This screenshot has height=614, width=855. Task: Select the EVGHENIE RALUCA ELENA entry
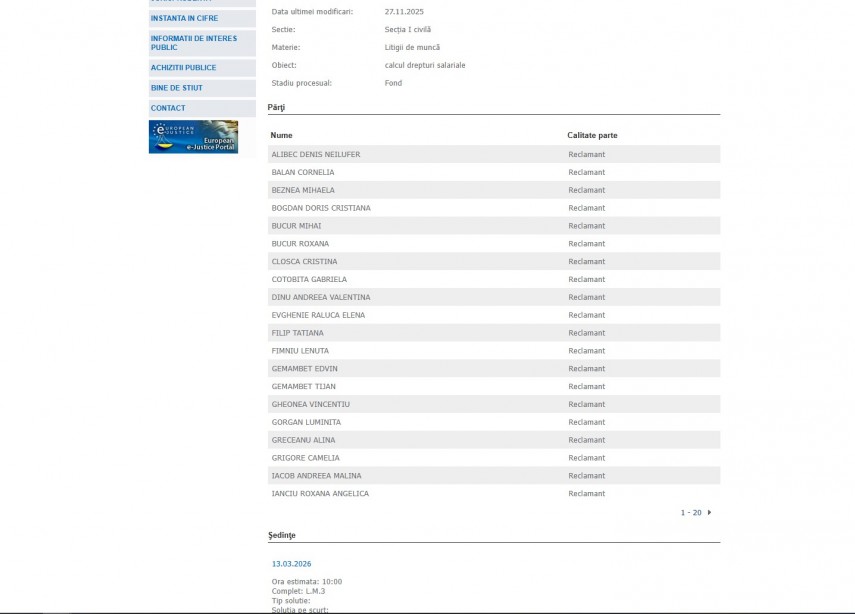coord(318,315)
